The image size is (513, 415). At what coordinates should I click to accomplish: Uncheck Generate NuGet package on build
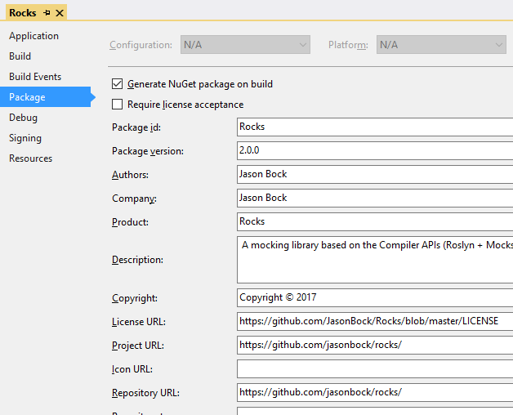[x=117, y=84]
